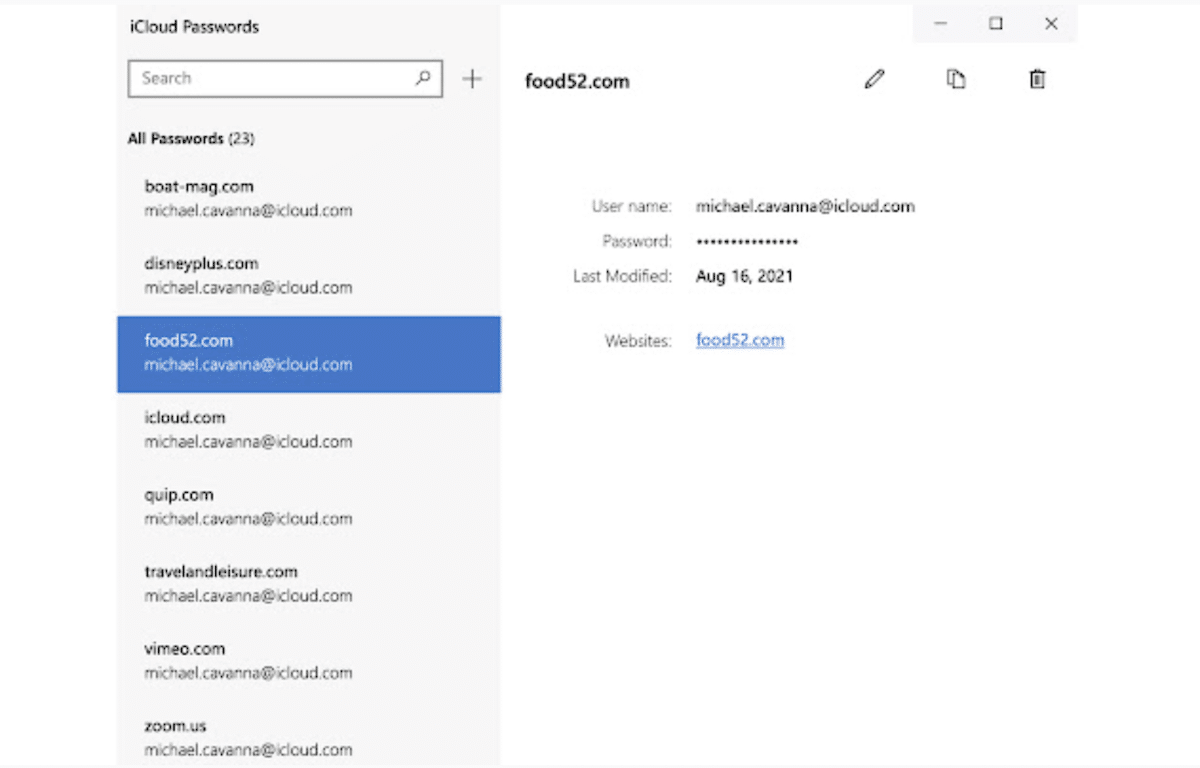Image resolution: width=1200 pixels, height=768 pixels.
Task: Open the food52.com website link
Action: pos(740,340)
